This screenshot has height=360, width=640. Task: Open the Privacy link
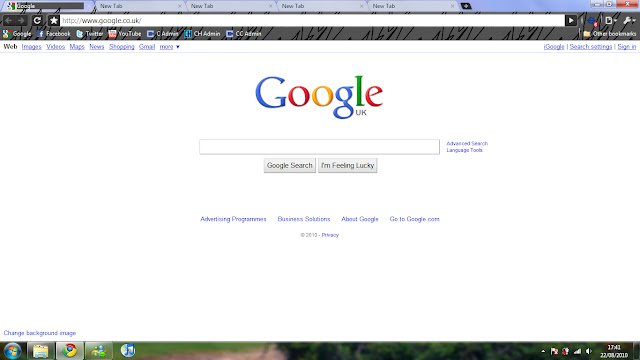tap(330, 235)
